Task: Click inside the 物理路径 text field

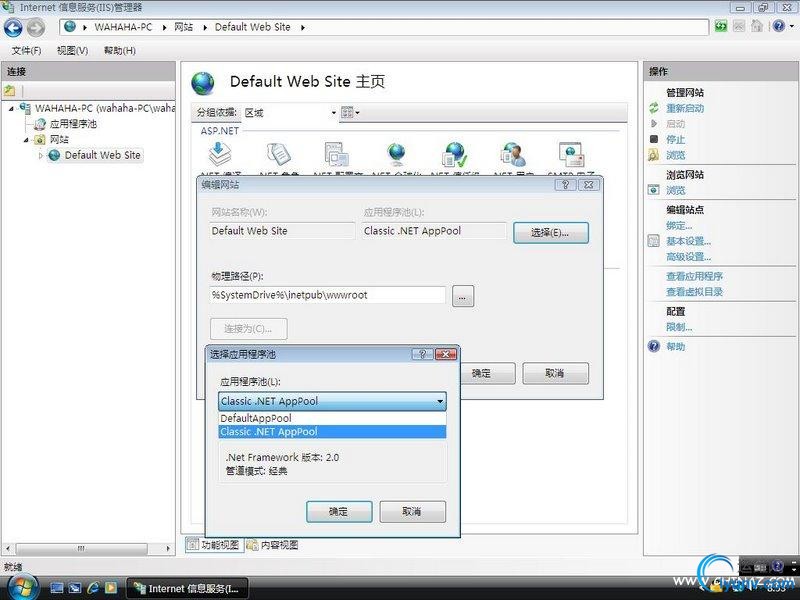Action: tap(328, 295)
